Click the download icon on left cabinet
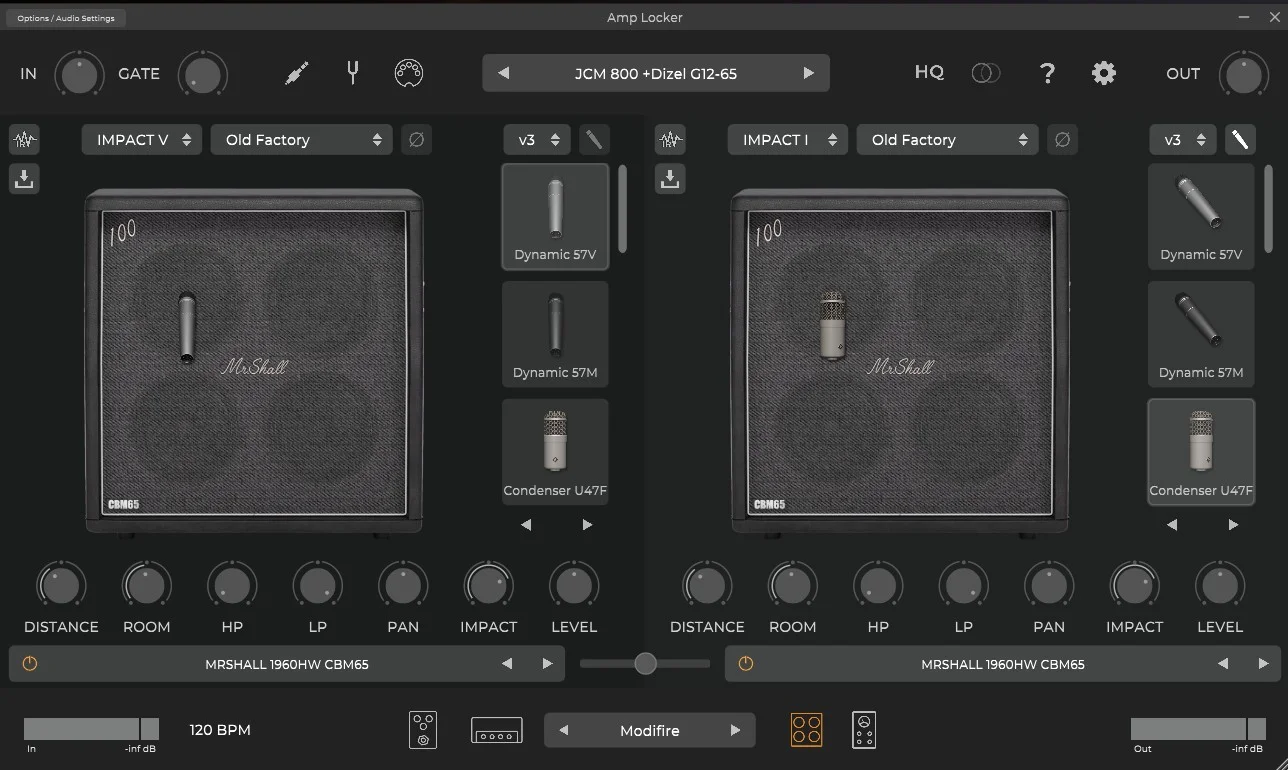 tap(24, 179)
